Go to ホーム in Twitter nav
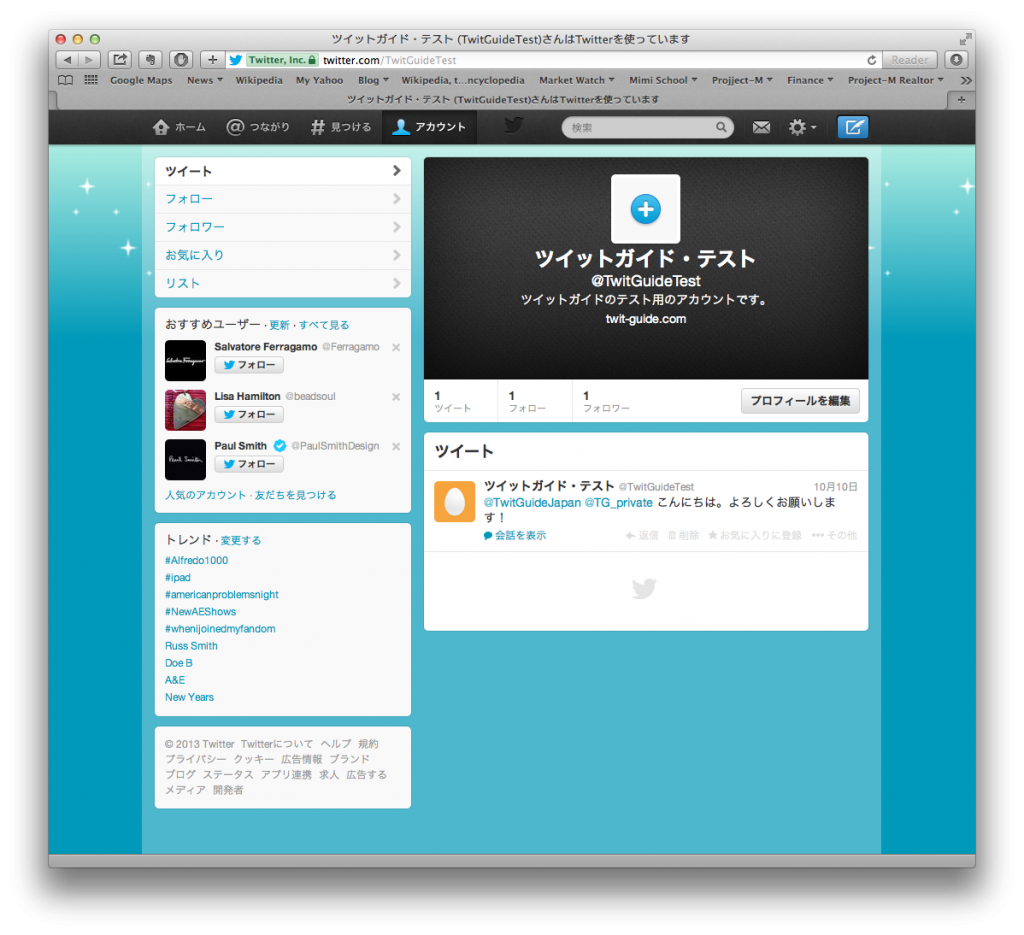The image size is (1024, 935). point(179,127)
